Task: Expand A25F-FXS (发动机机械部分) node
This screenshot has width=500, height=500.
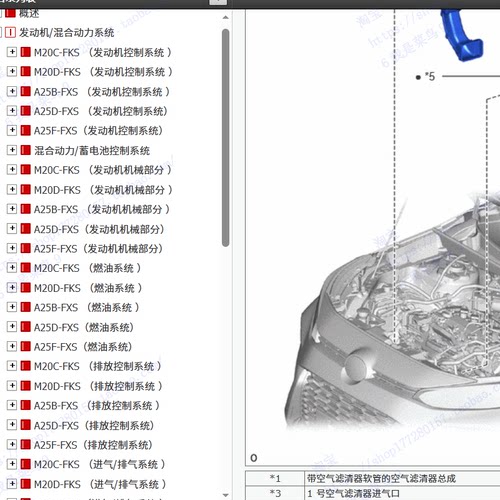Action: pyautogui.click(x=12, y=248)
